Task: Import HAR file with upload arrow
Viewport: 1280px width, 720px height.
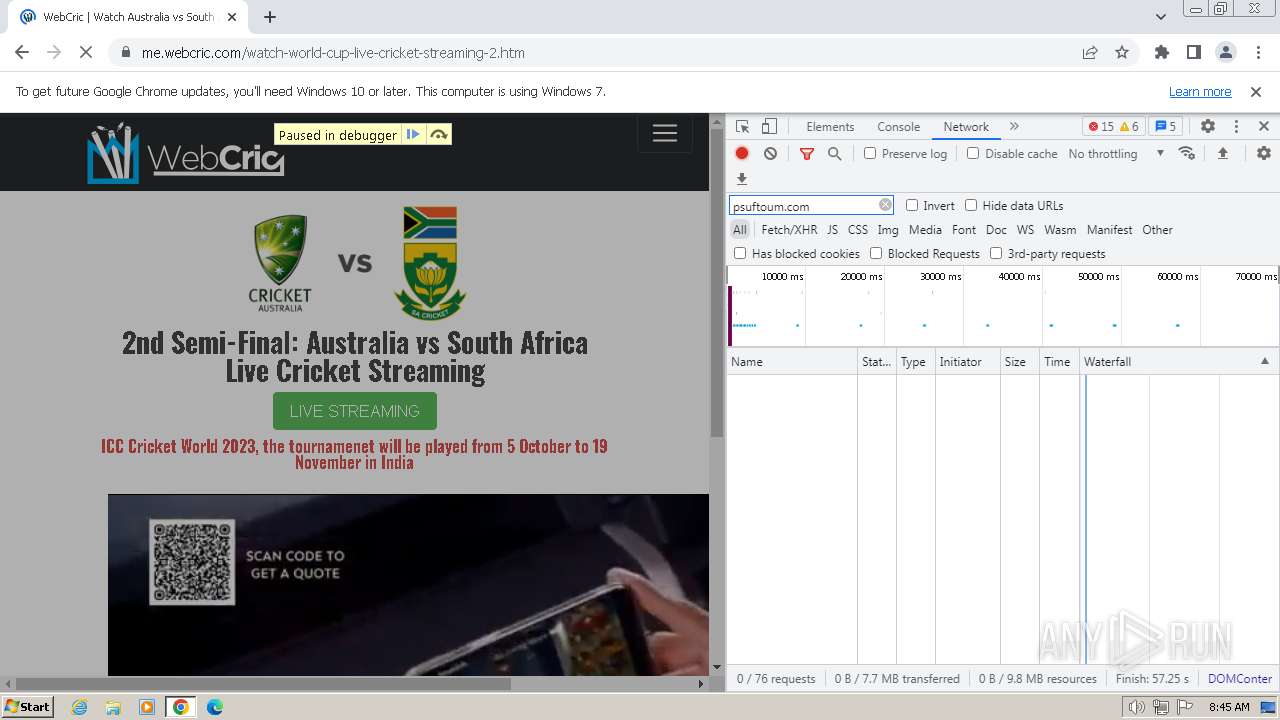Action: click(1222, 153)
